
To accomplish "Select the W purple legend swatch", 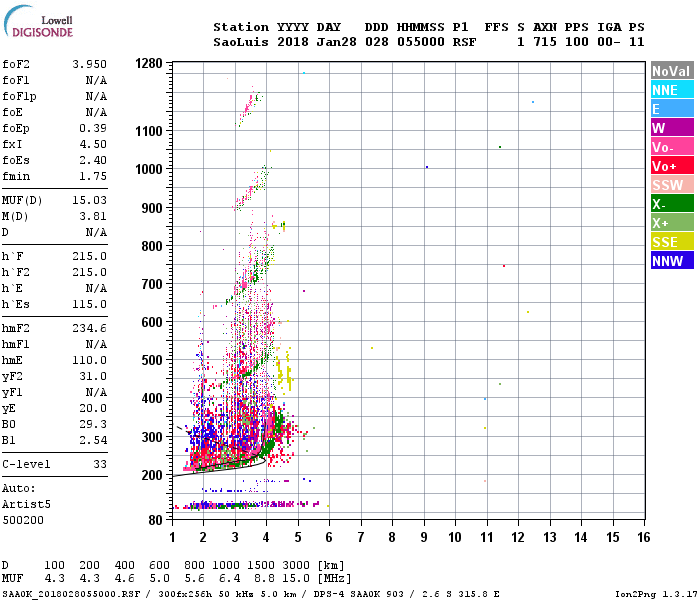I will tap(672, 128).
